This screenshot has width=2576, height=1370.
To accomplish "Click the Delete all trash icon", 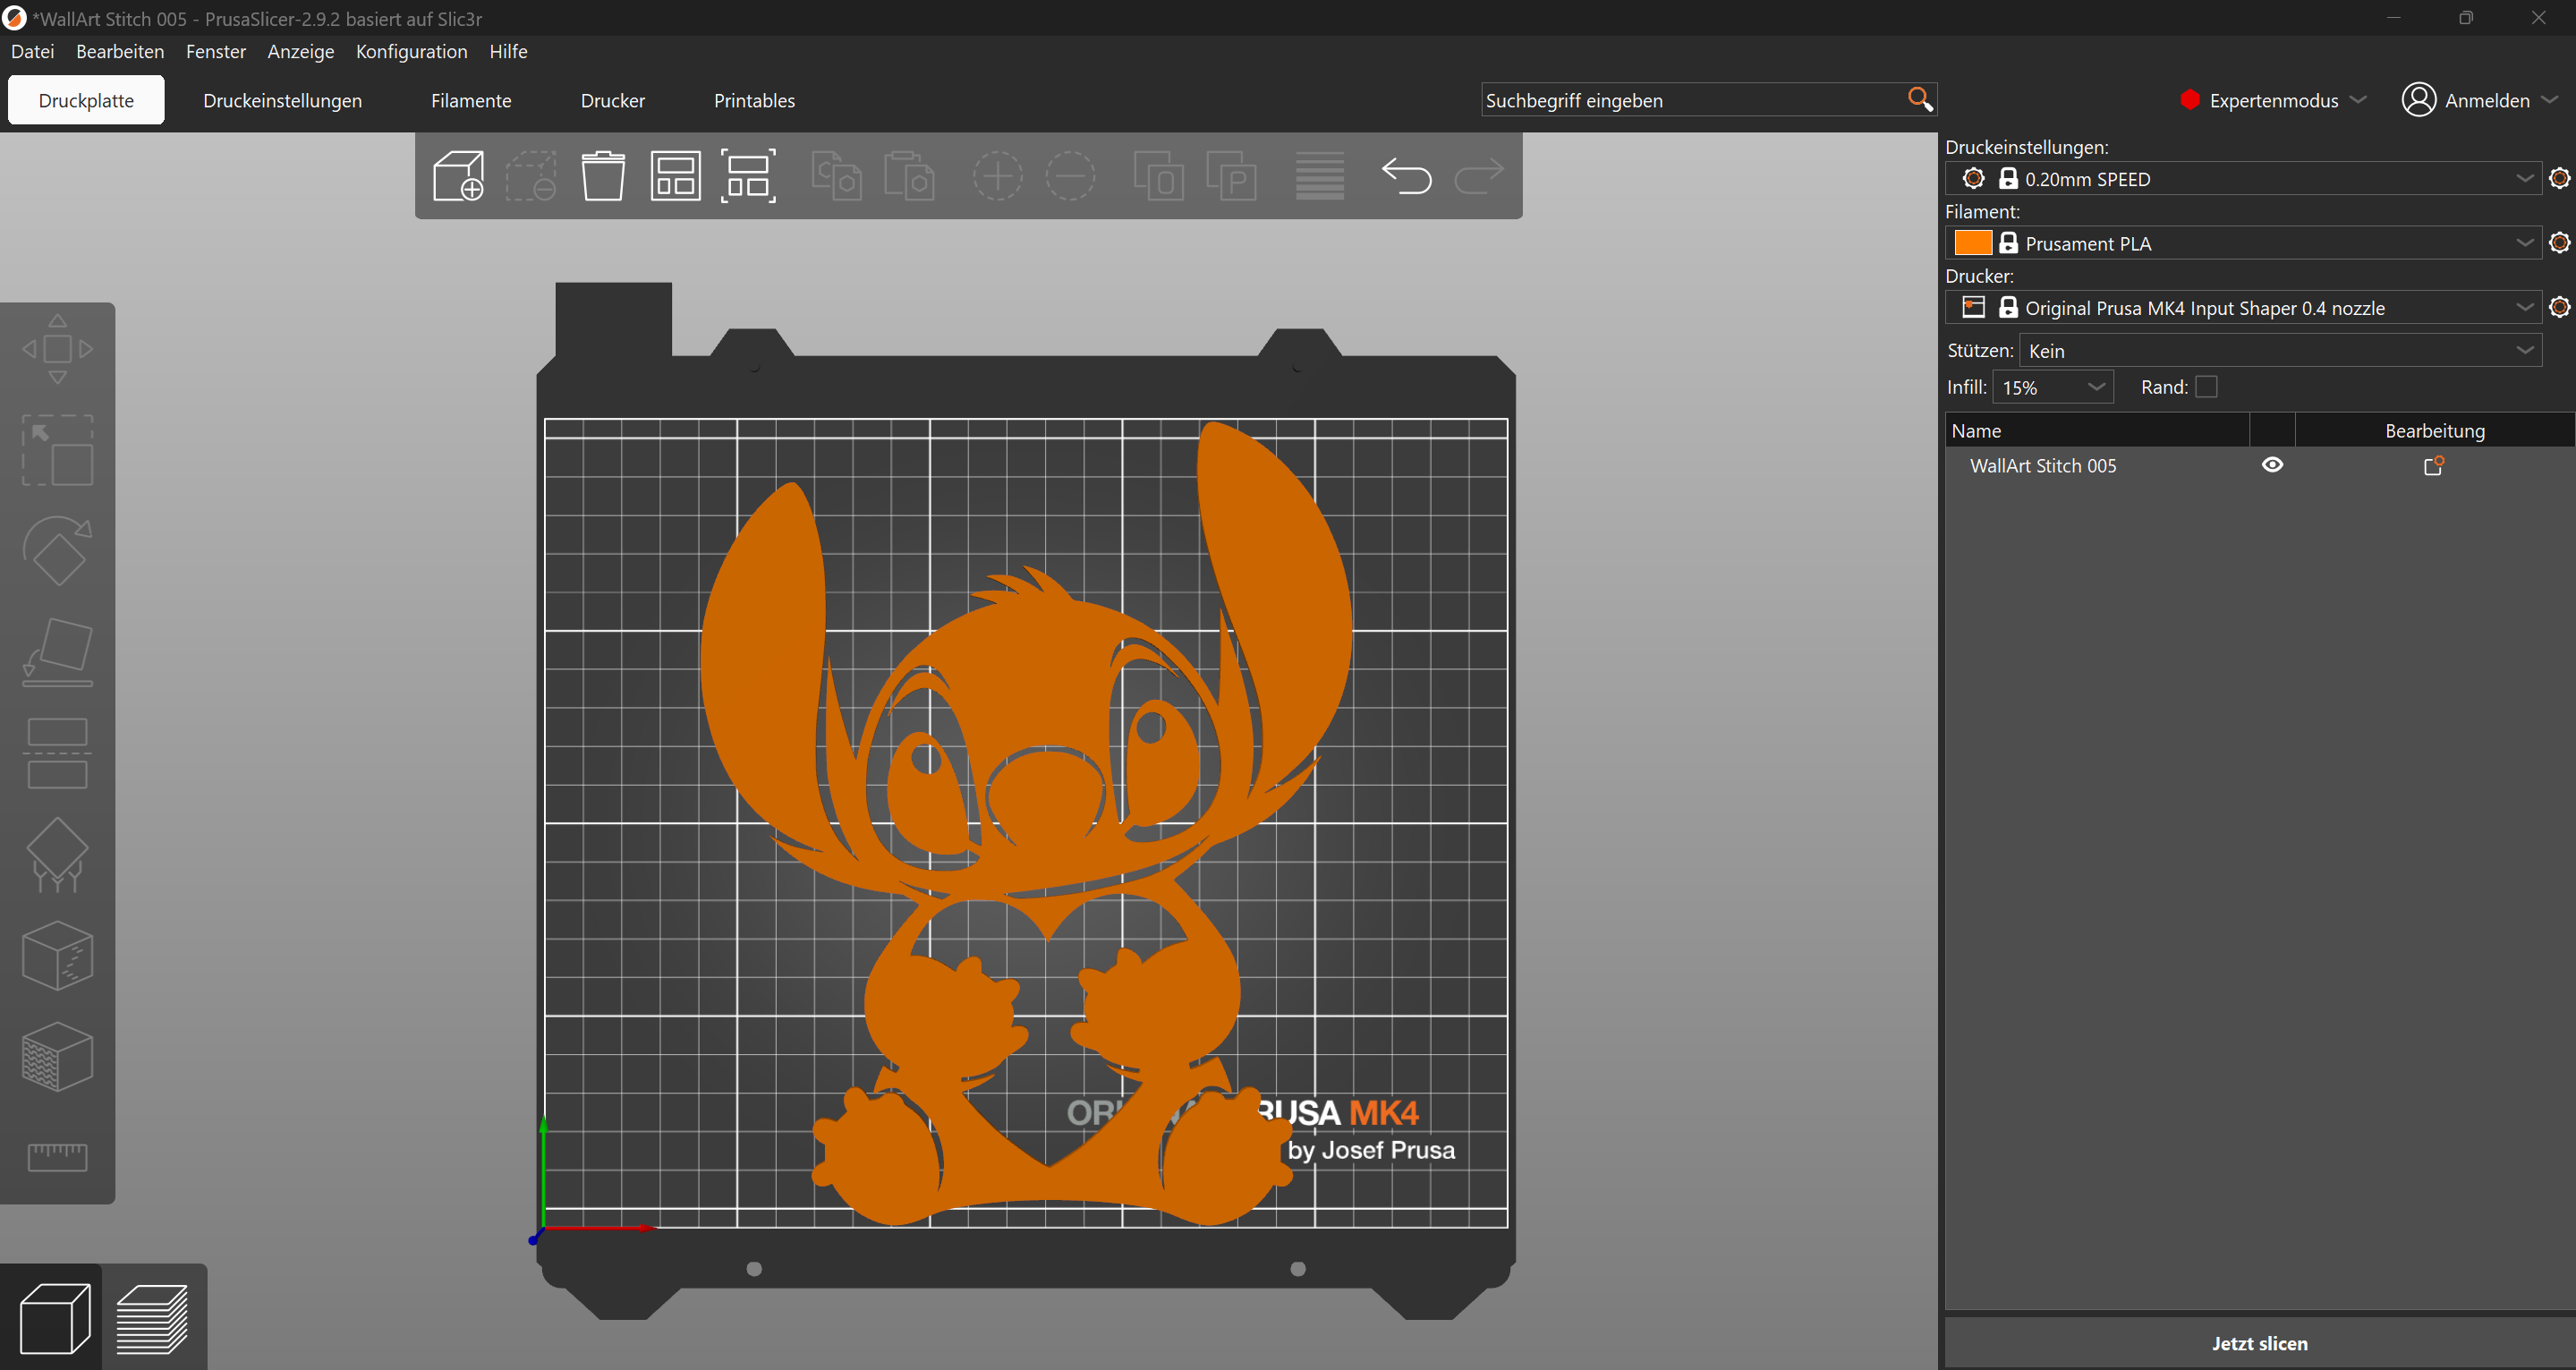I will point(603,176).
